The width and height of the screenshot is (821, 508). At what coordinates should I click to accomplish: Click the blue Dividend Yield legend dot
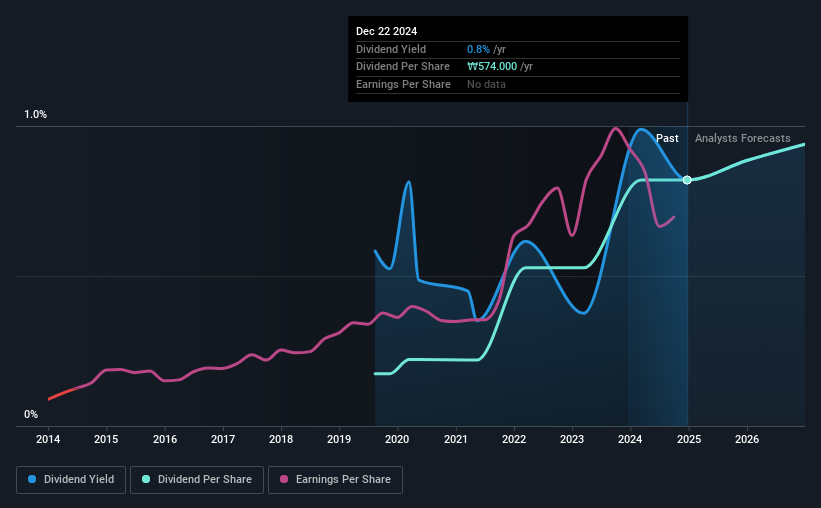click(32, 479)
